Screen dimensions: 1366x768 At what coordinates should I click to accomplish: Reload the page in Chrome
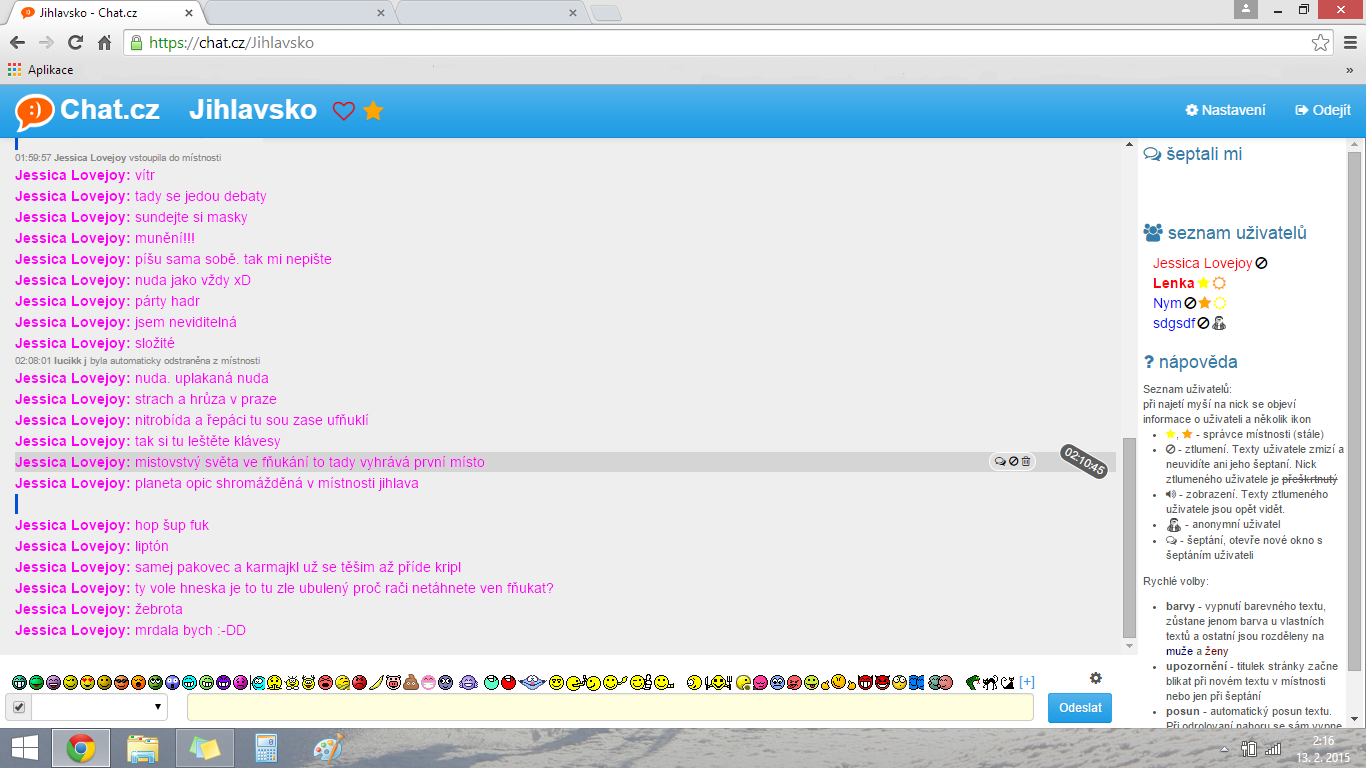pyautogui.click(x=75, y=43)
